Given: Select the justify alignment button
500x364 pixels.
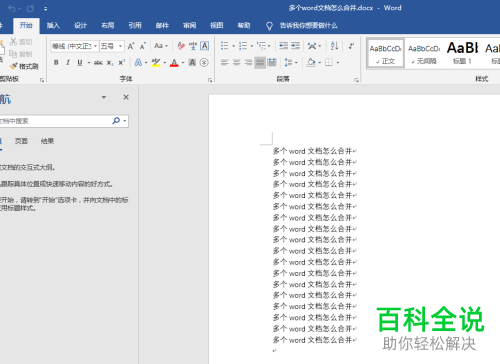Looking at the screenshot, I should click(260, 62).
